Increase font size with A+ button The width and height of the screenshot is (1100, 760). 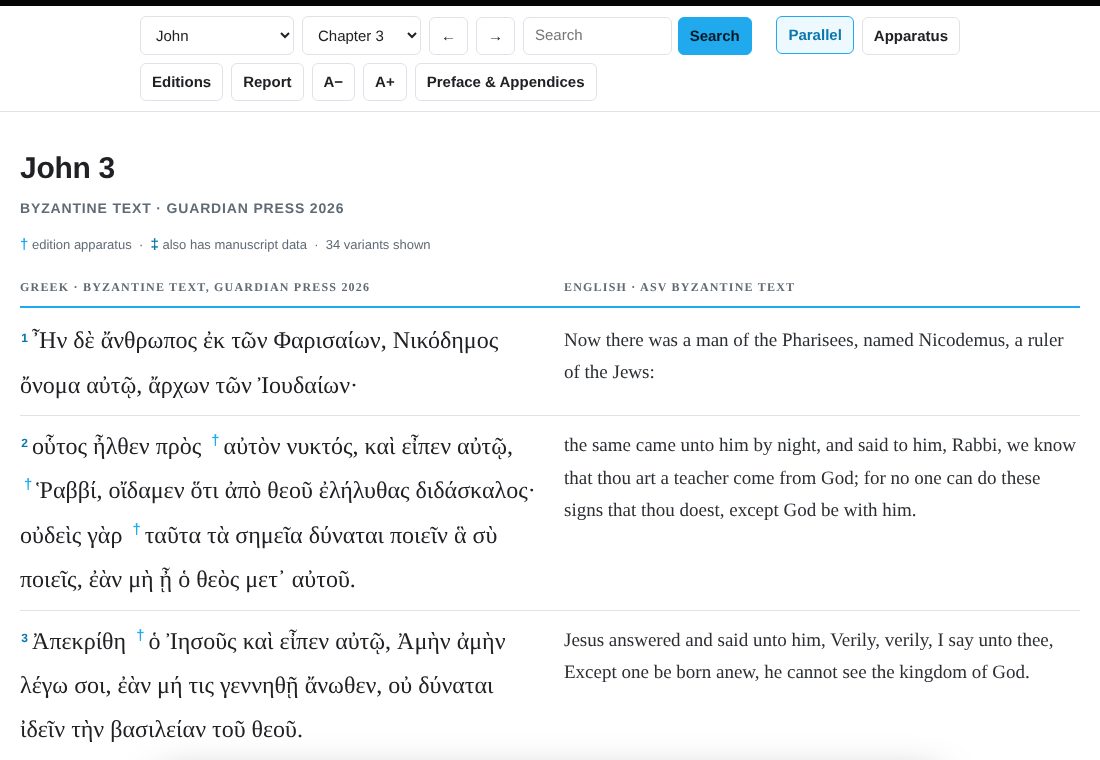click(384, 82)
